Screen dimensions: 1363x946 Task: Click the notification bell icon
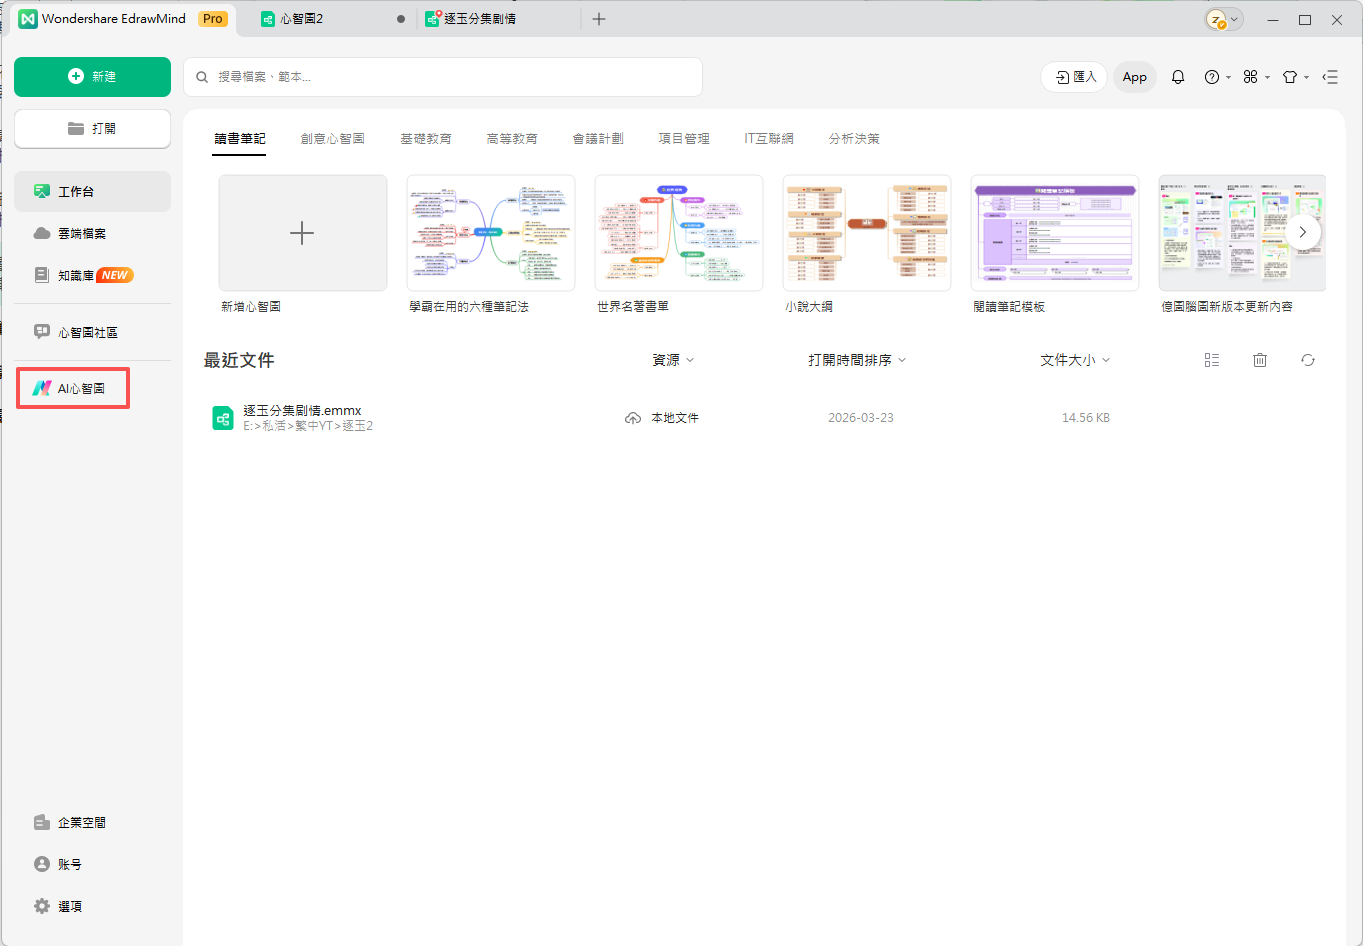1177,76
